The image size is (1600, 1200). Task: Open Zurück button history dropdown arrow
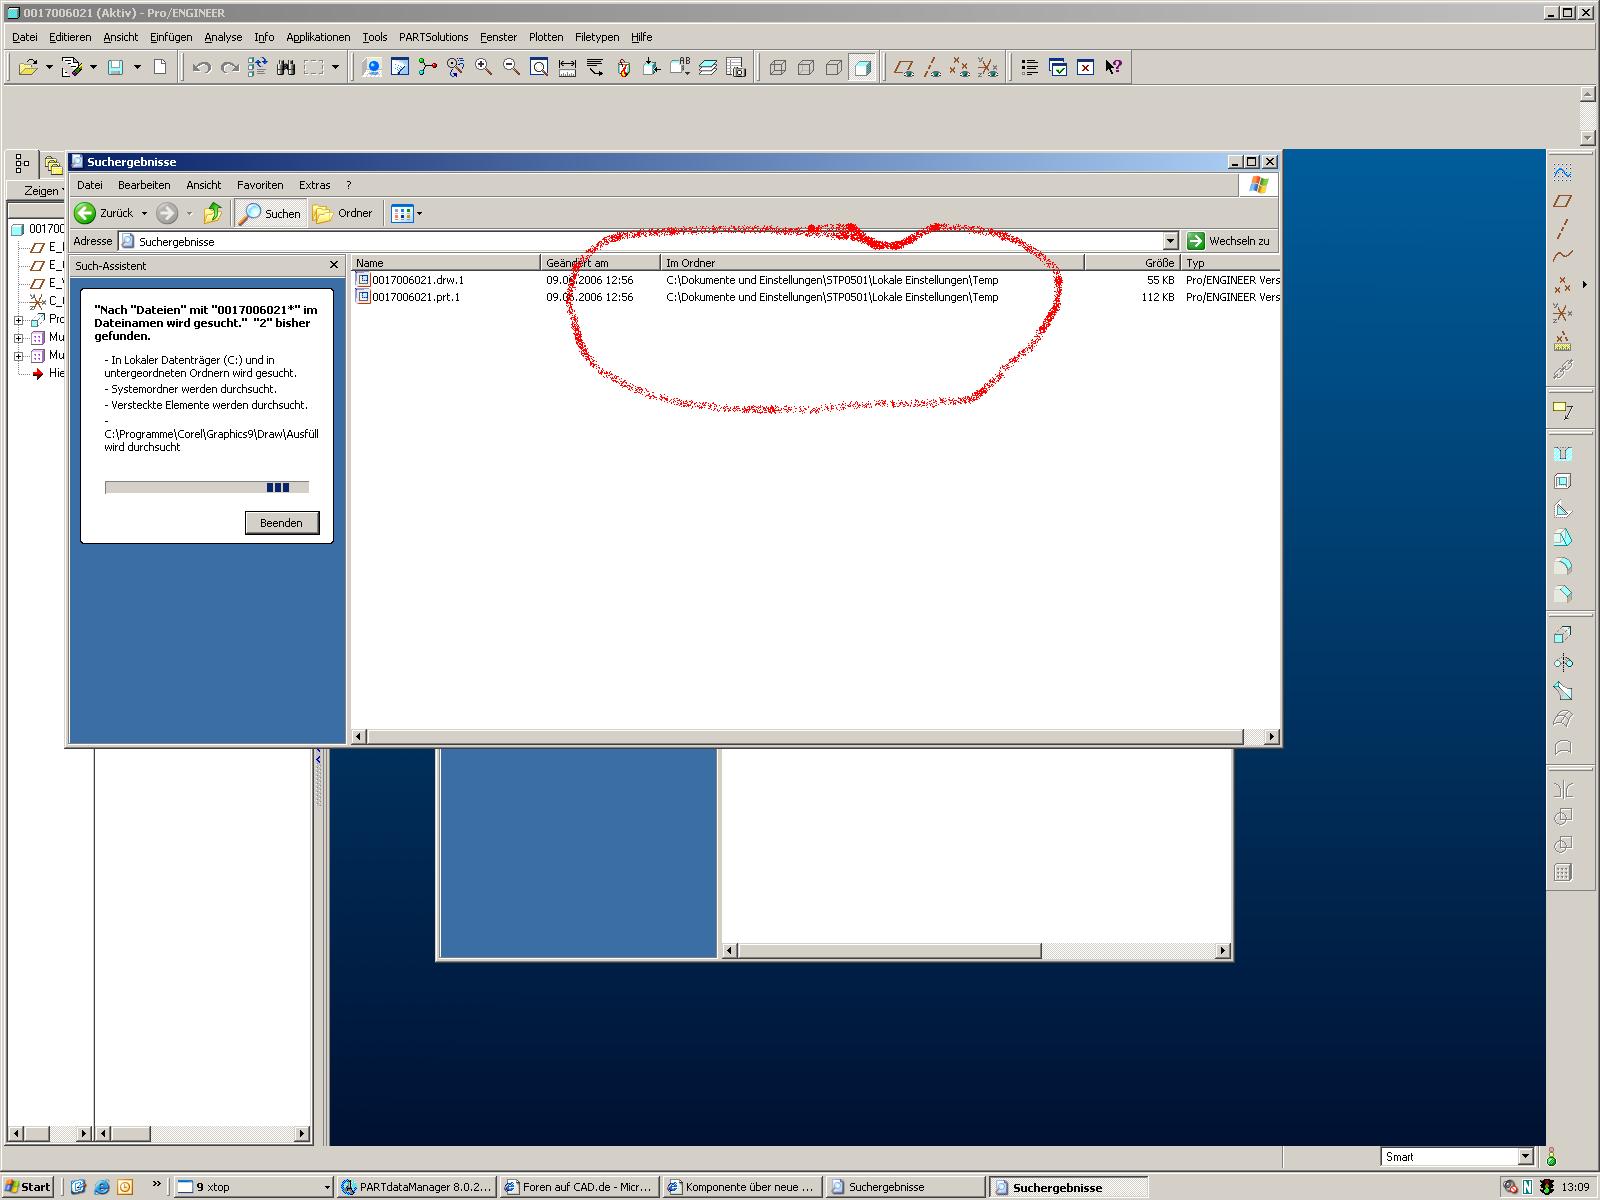pyautogui.click(x=144, y=213)
